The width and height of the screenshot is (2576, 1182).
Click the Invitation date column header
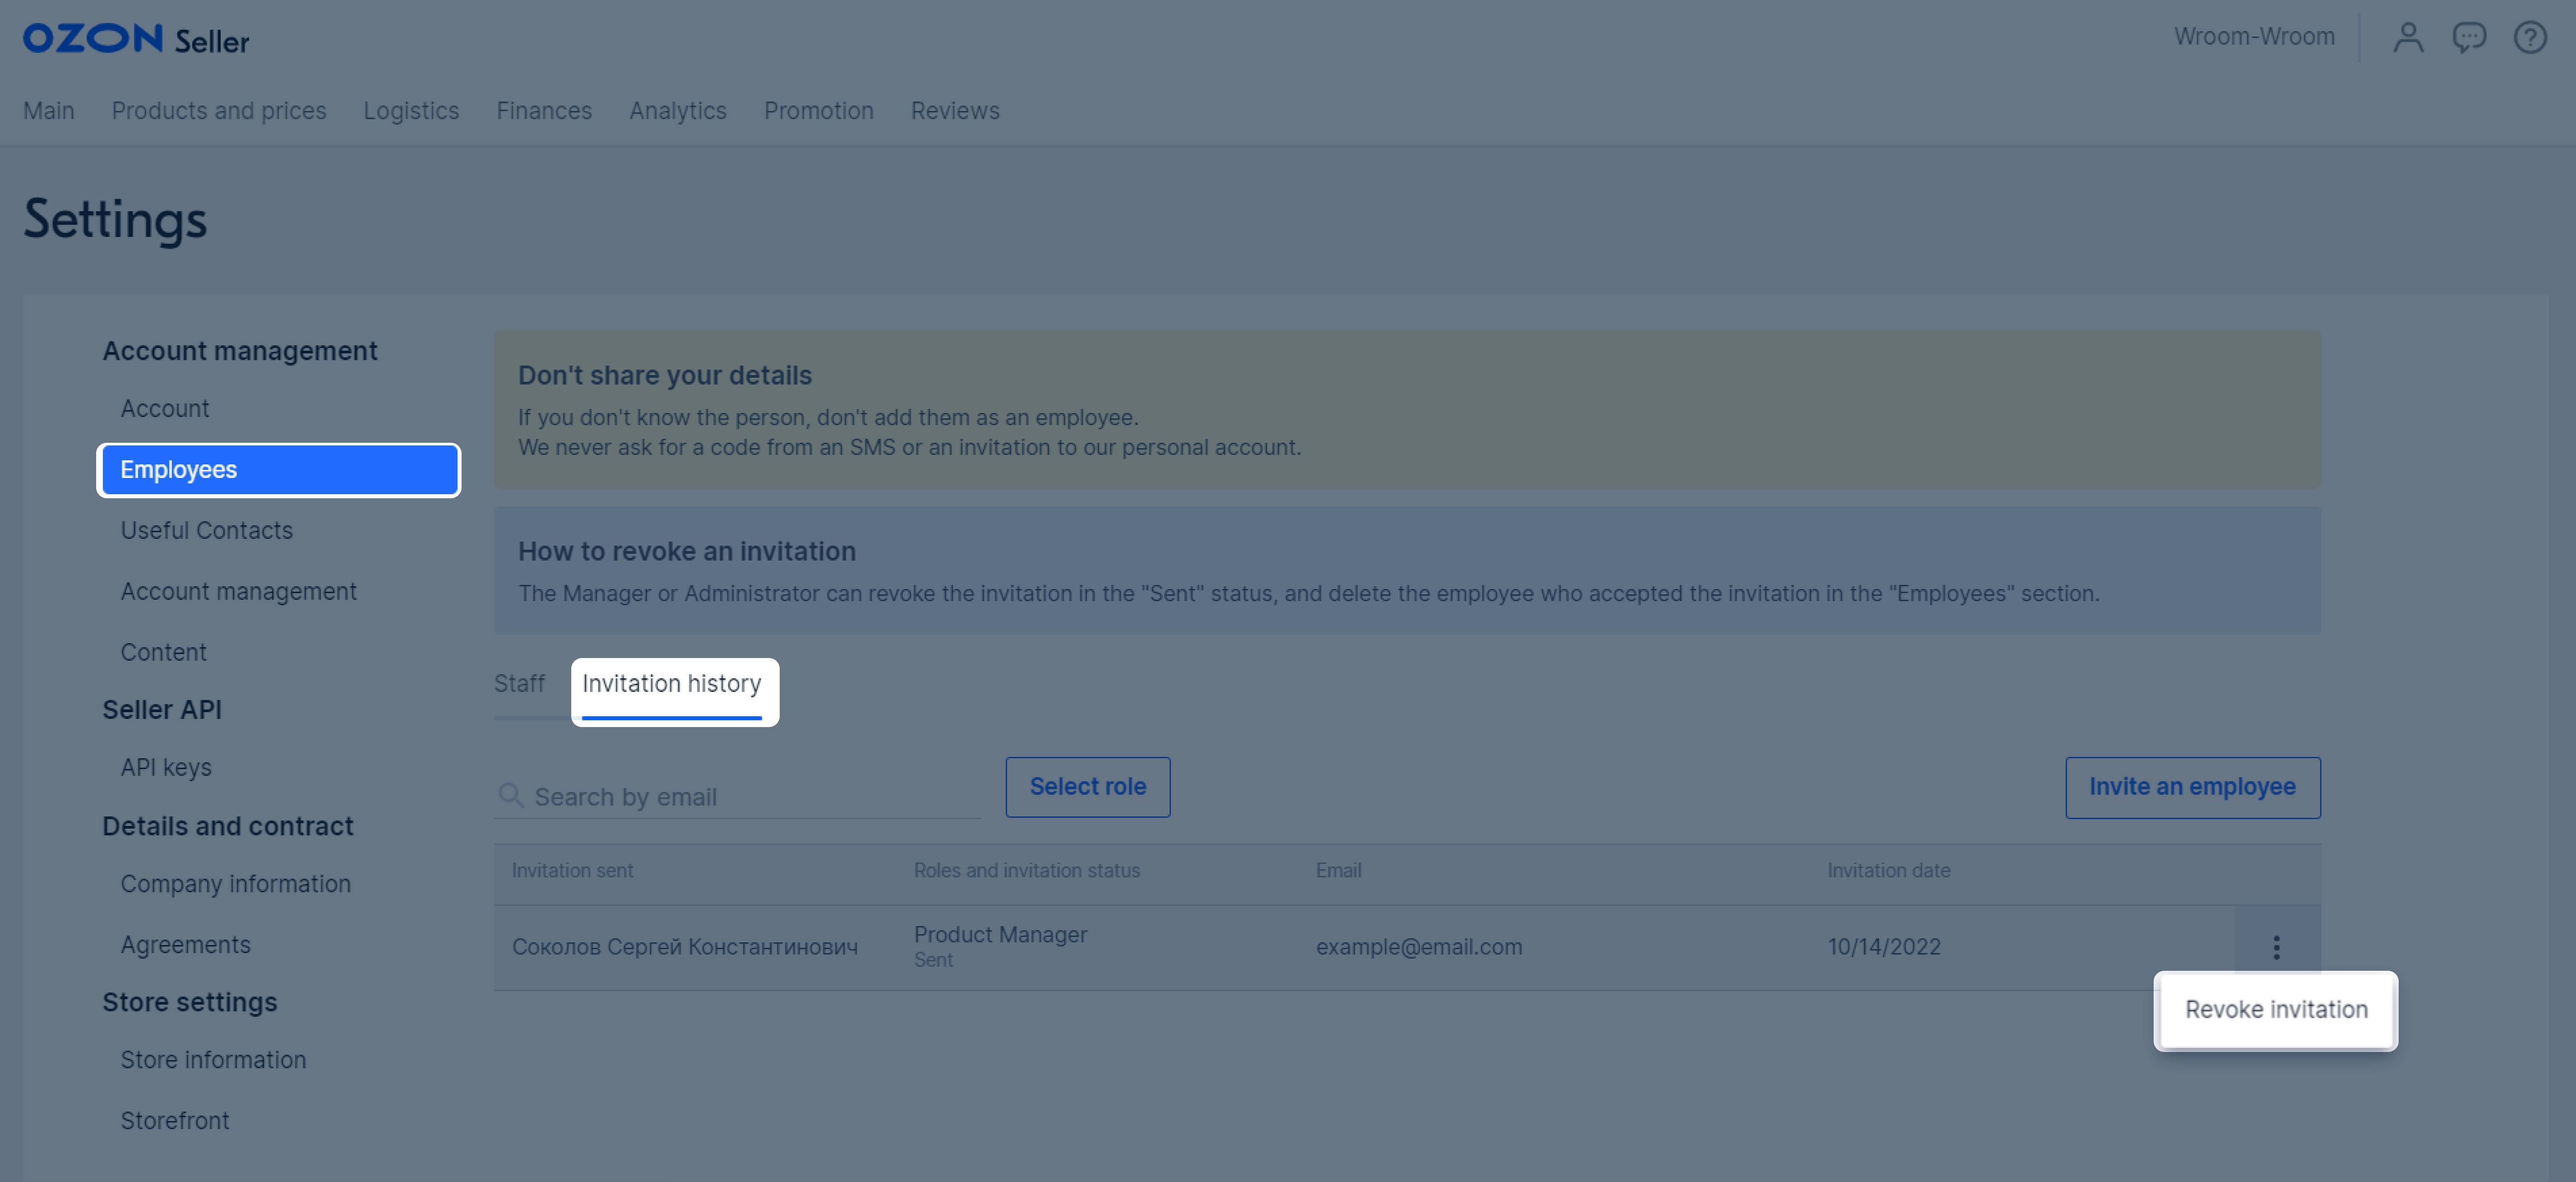tap(1888, 871)
